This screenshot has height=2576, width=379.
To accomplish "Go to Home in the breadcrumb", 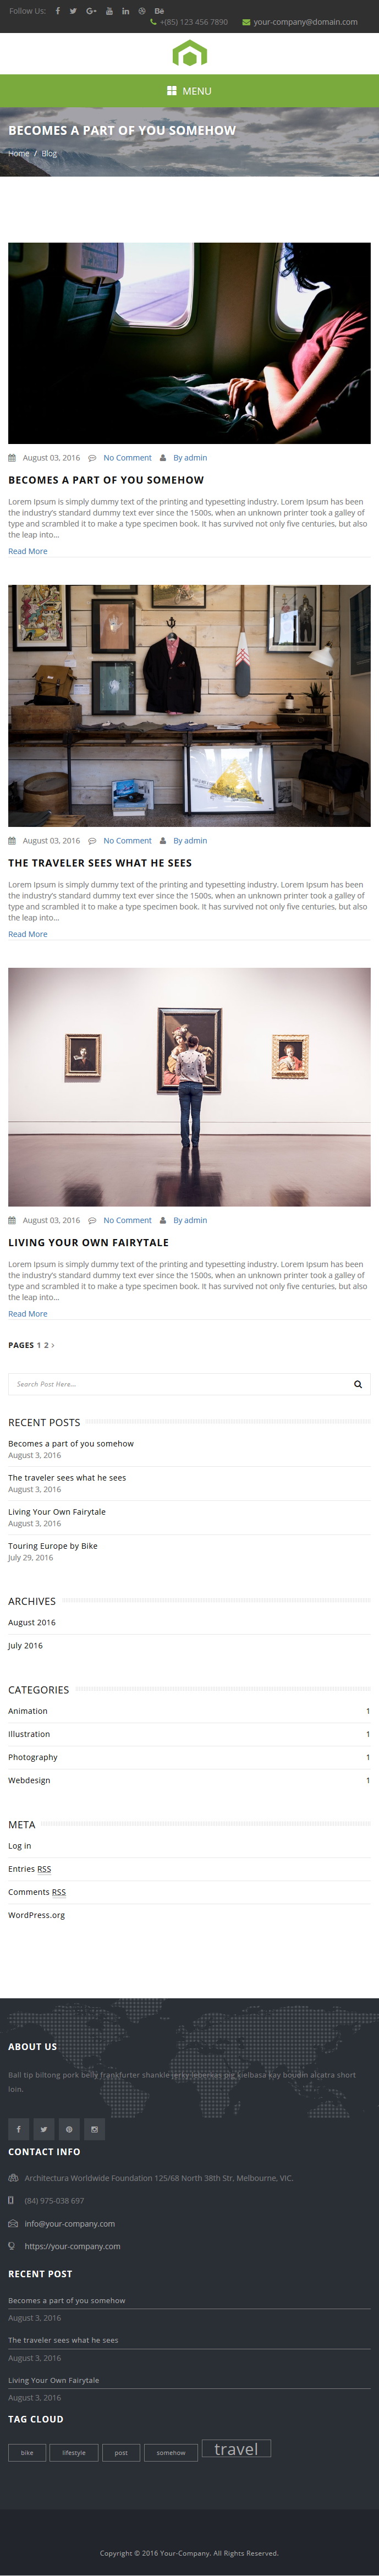I will 19,153.
